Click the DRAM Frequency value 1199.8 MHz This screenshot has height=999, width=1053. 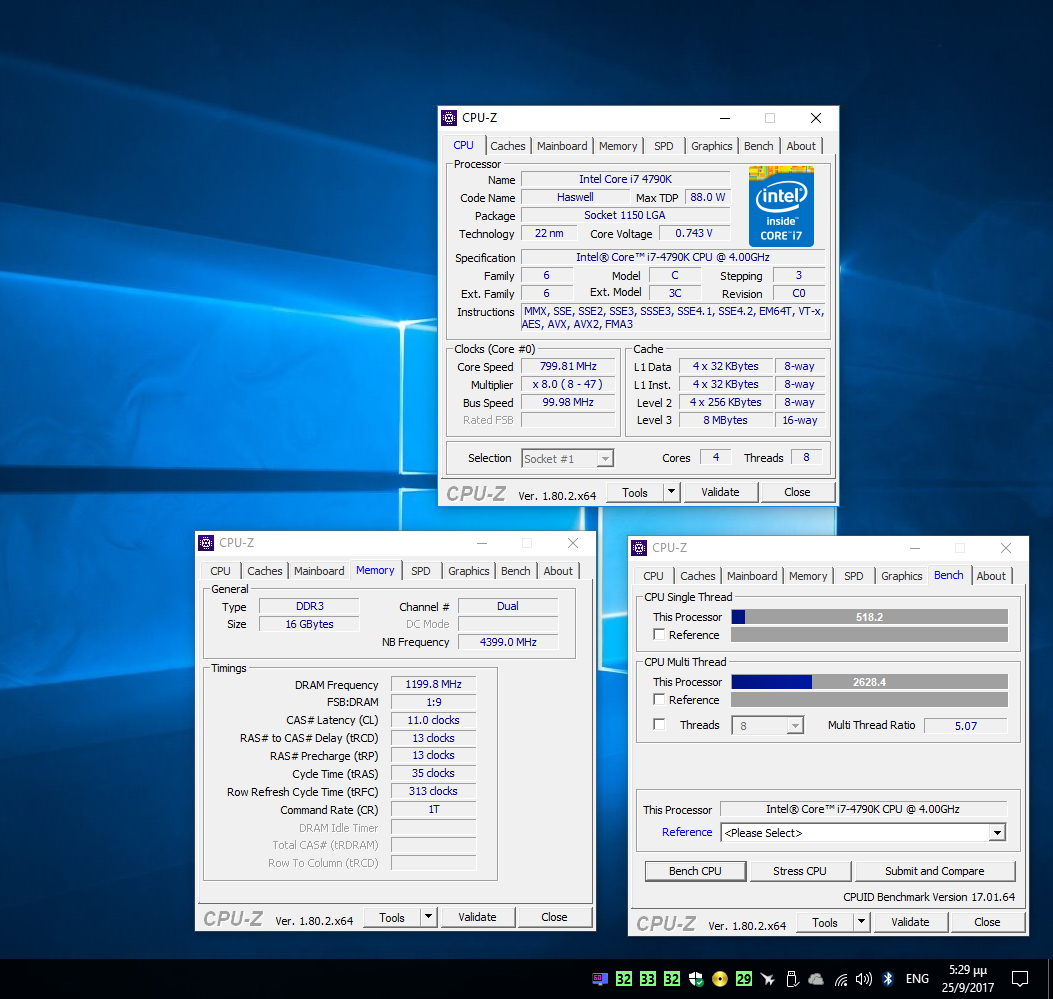[x=433, y=684]
